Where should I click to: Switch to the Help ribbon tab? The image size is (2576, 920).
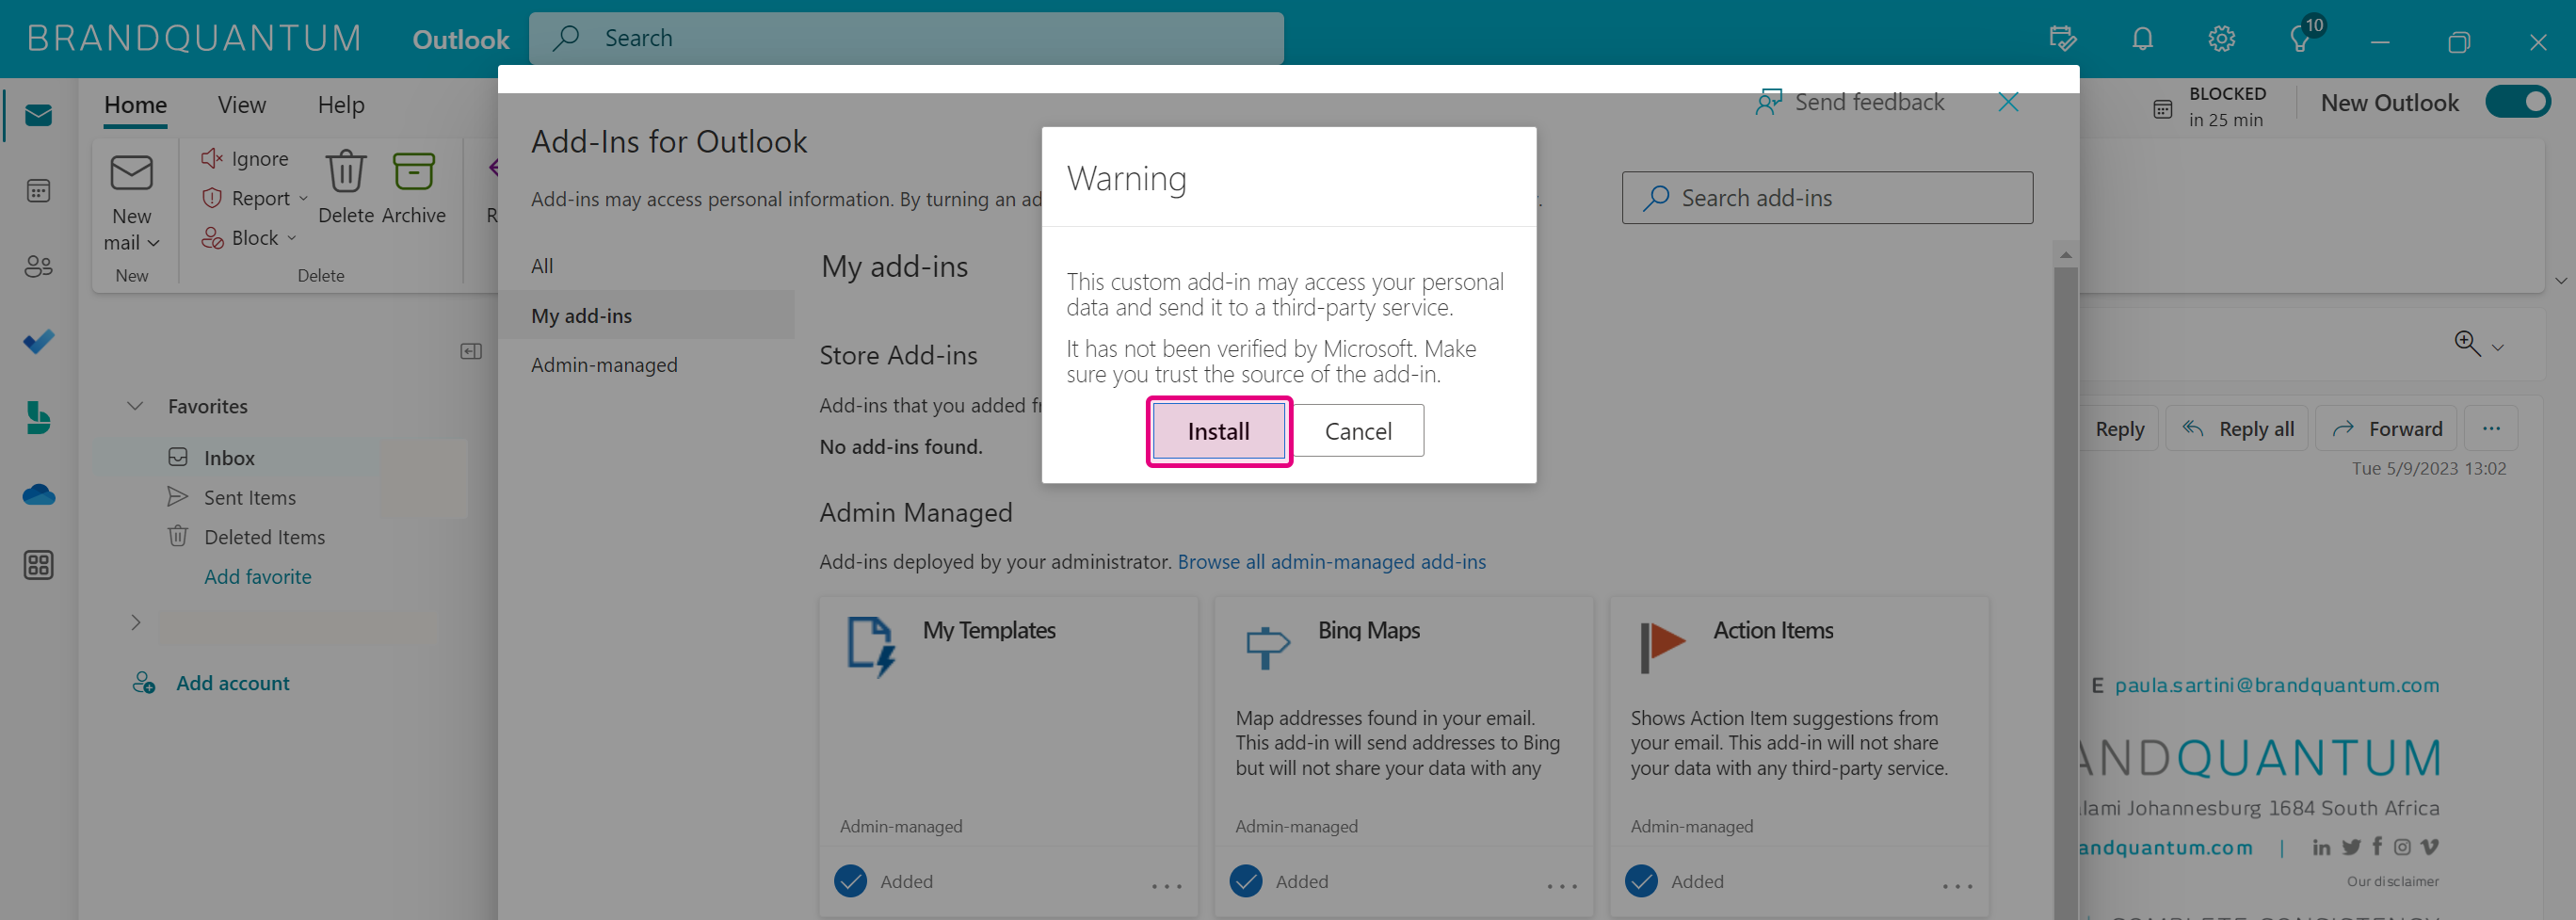click(x=341, y=105)
